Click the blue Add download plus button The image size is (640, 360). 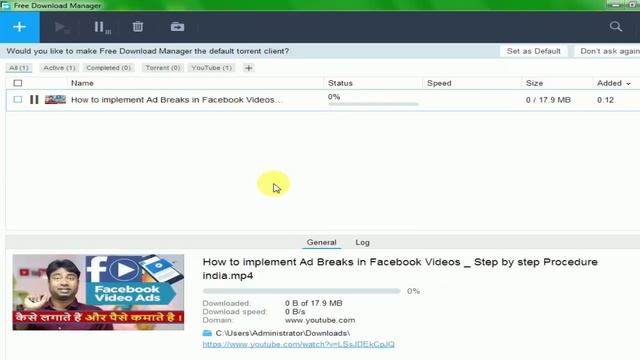[x=20, y=27]
